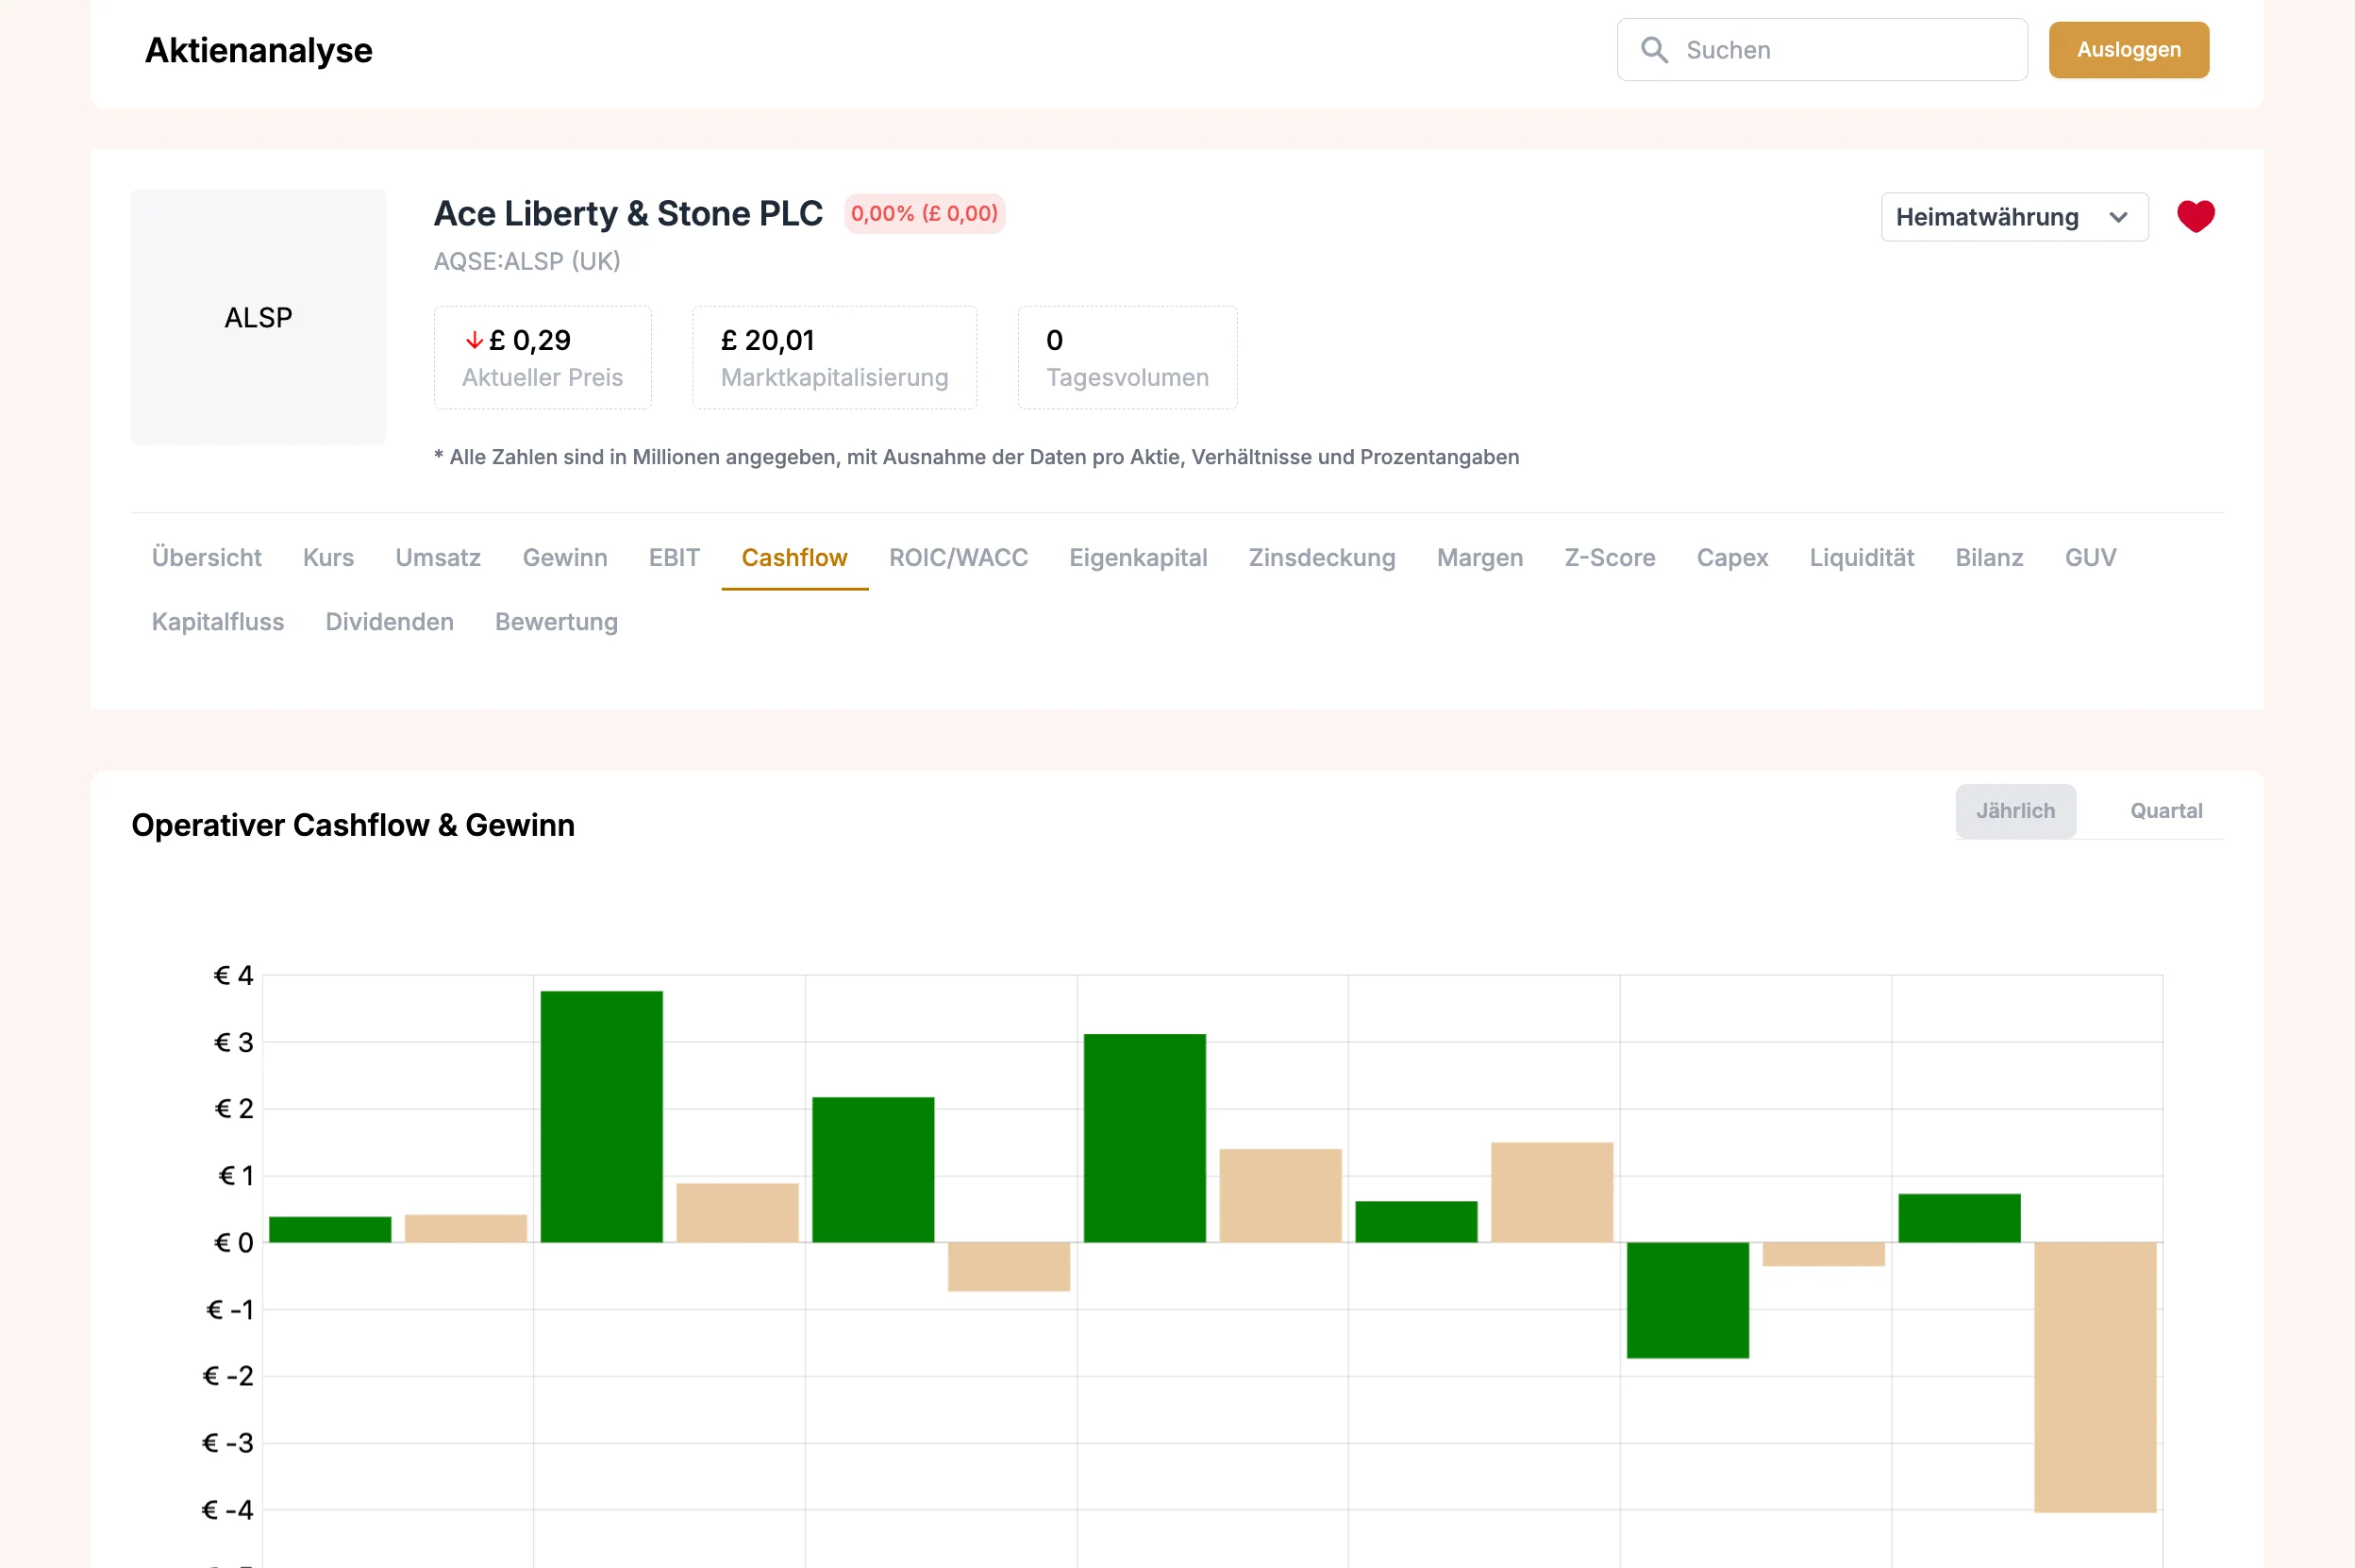Click the search magnifier icon
2355x1568 pixels.
point(1654,50)
